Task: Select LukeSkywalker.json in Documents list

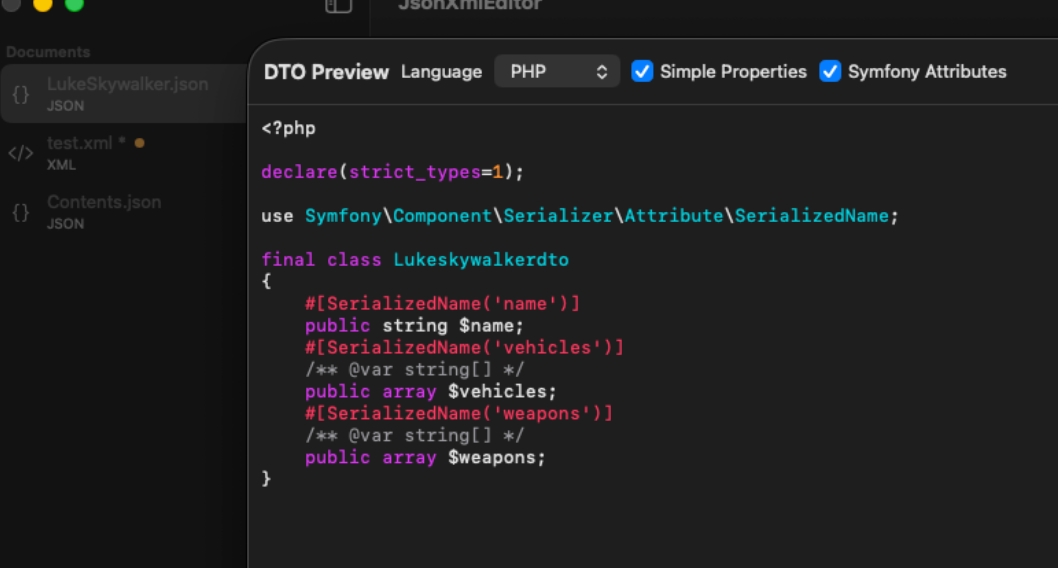Action: pyautogui.click(x=125, y=94)
